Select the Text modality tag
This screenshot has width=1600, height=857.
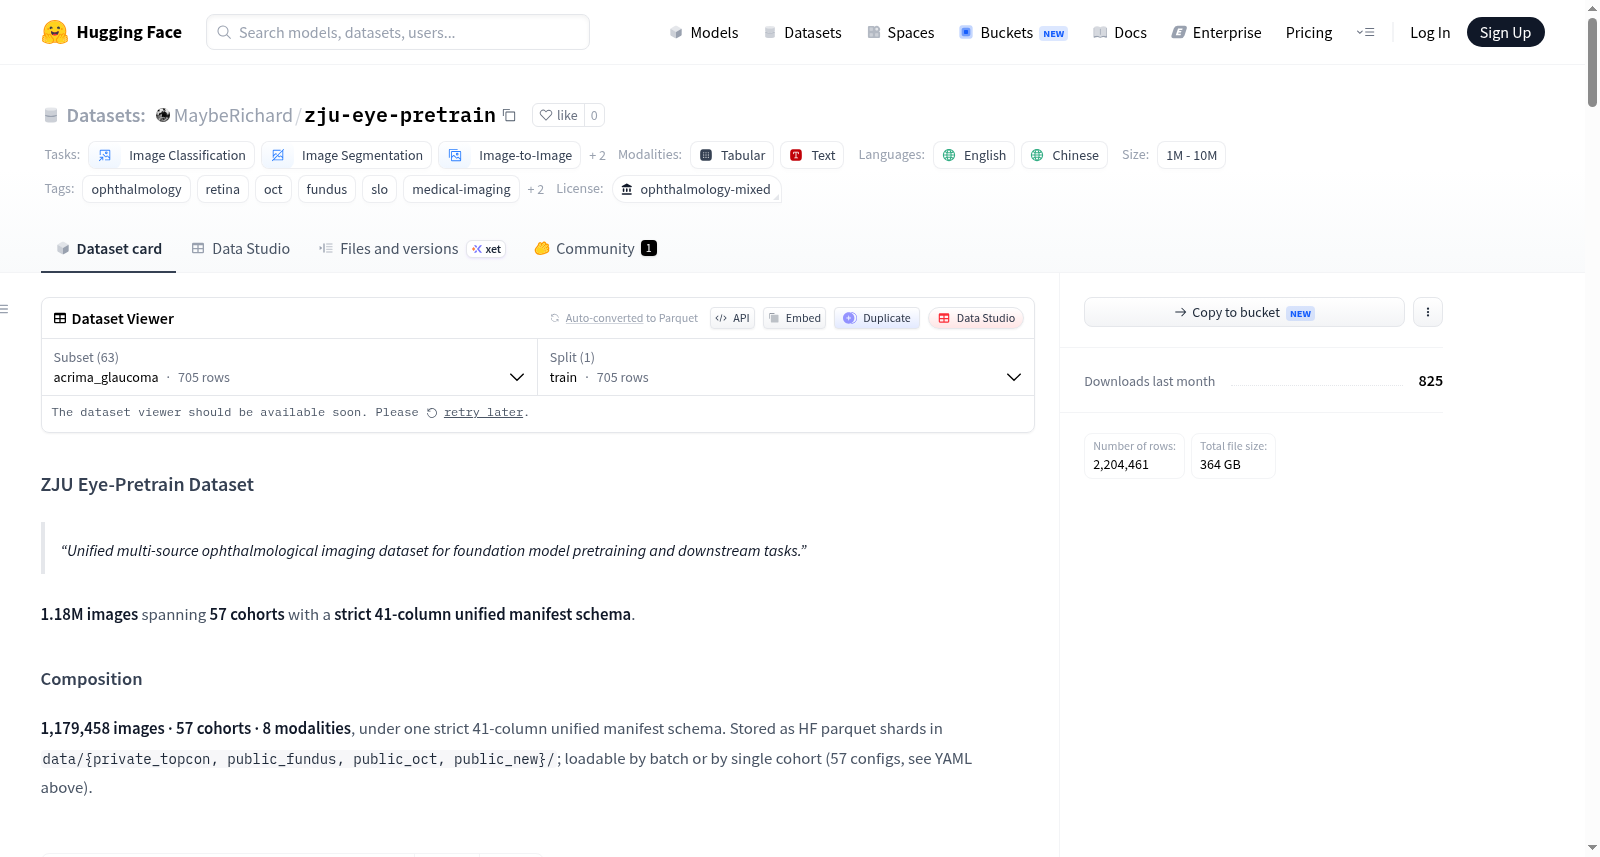tap(812, 155)
